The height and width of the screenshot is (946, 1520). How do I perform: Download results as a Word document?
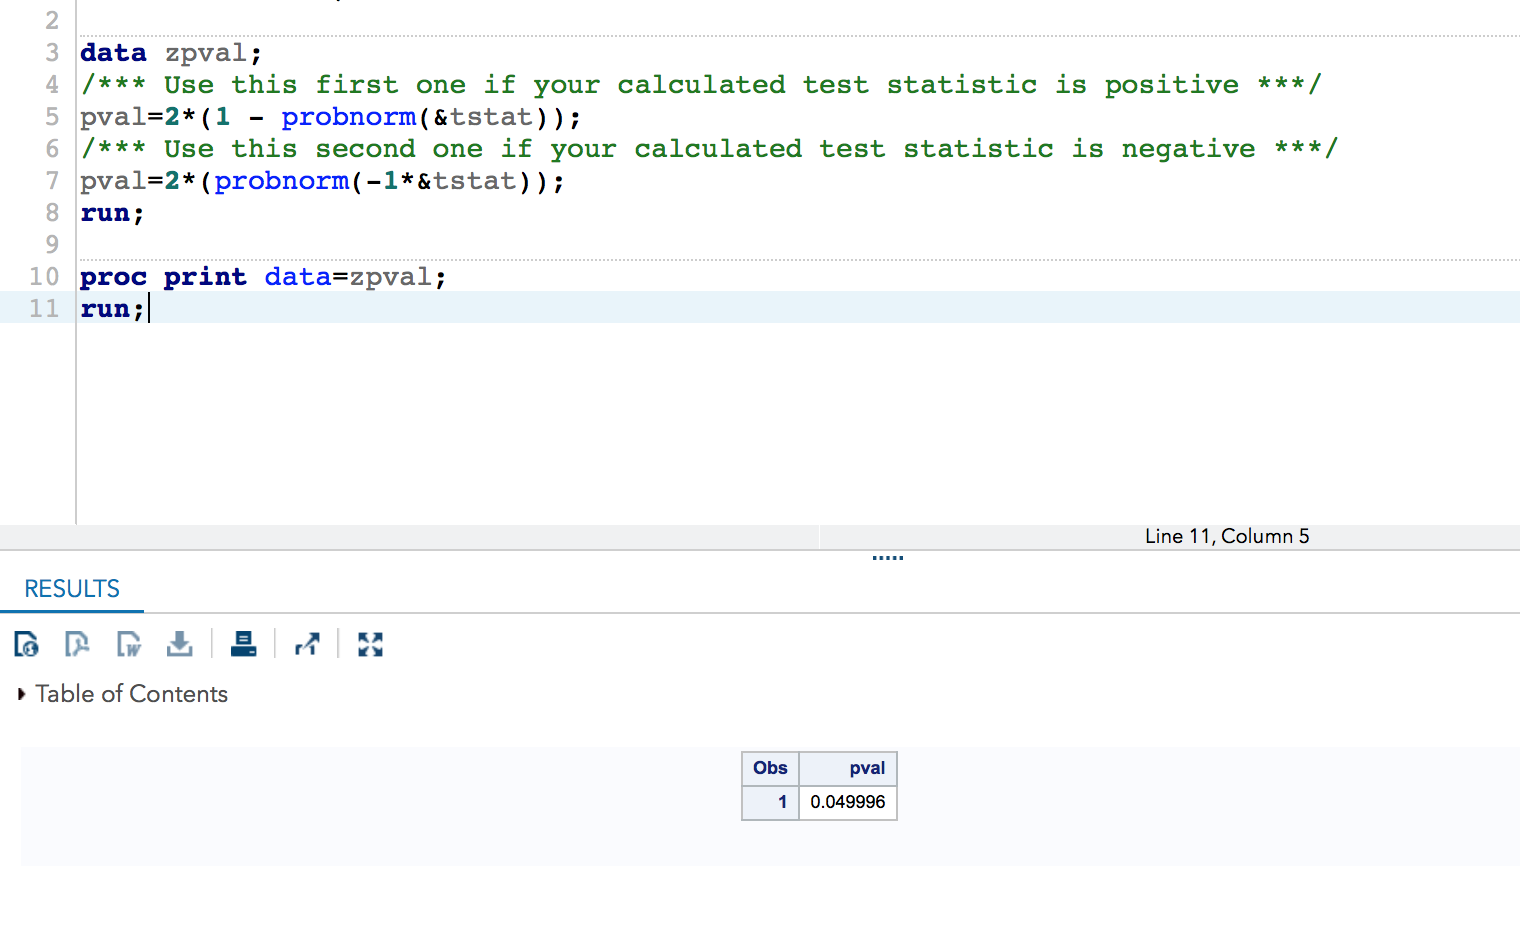point(128,644)
